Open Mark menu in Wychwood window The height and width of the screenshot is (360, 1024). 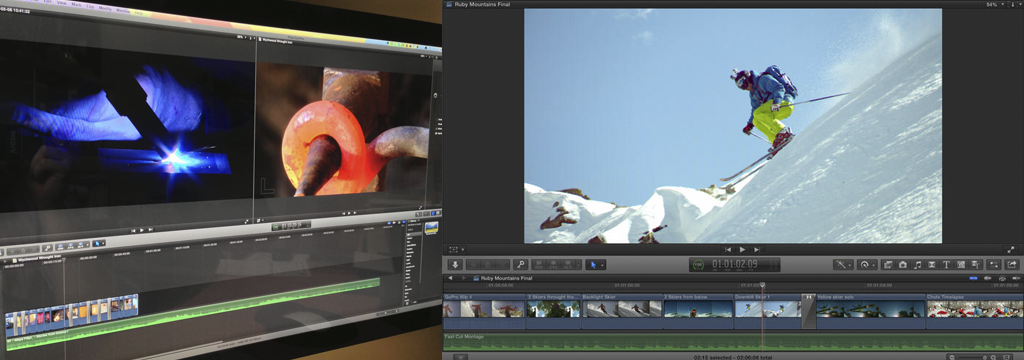[76, 5]
